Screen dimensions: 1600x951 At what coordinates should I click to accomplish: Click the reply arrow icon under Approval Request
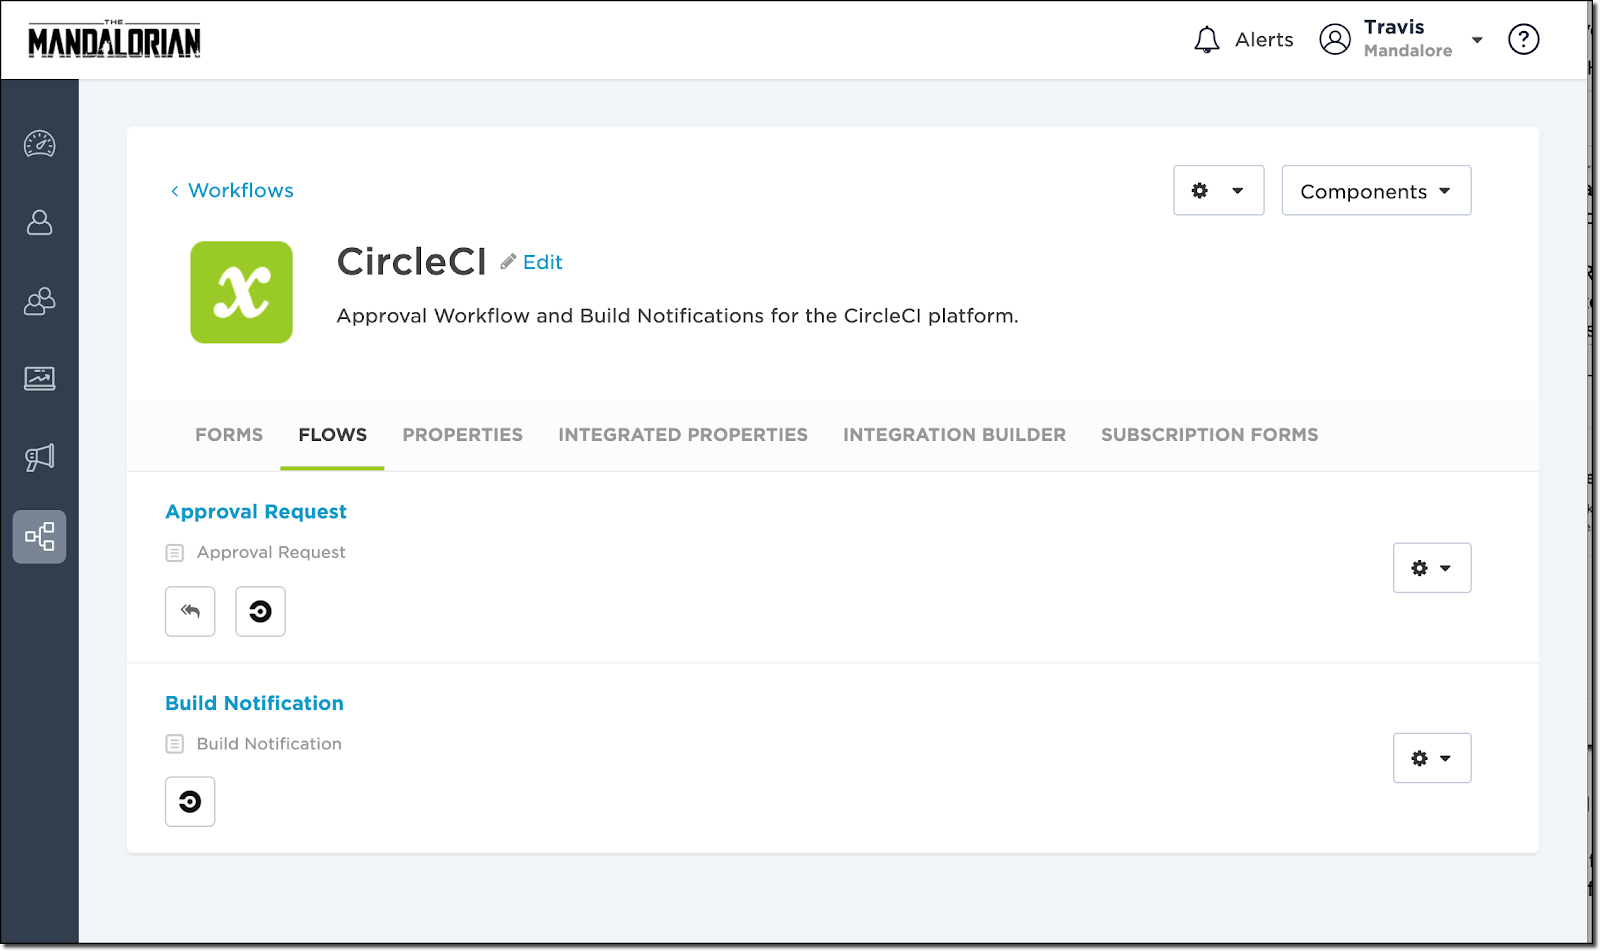(x=190, y=611)
